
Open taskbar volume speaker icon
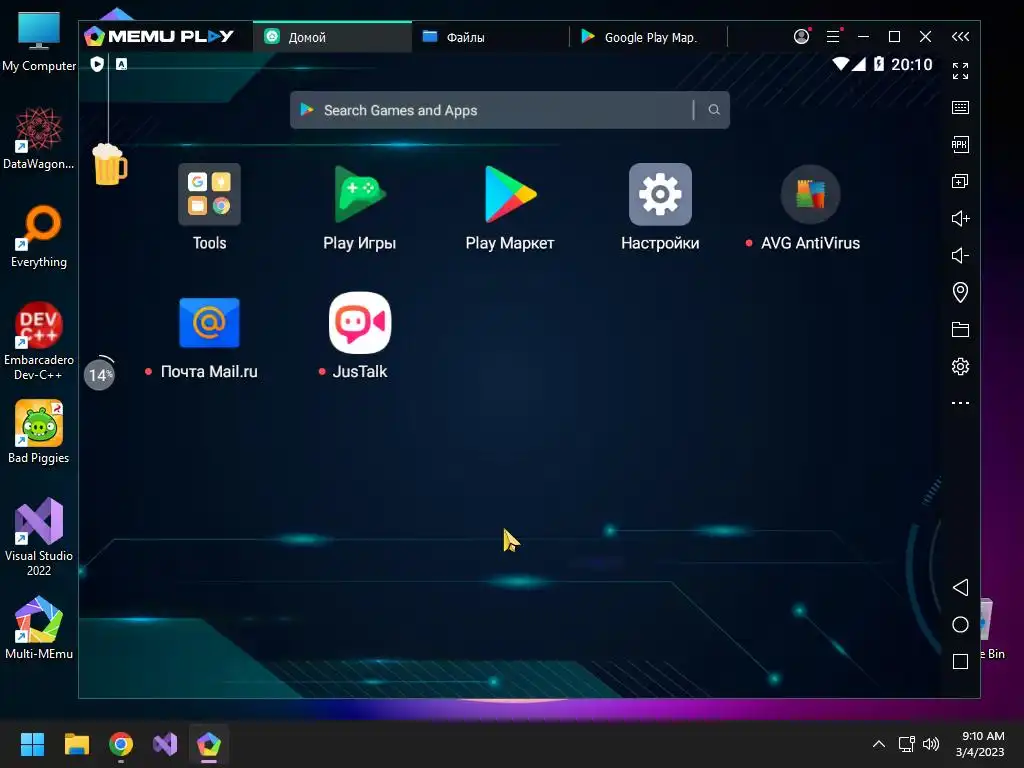(931, 744)
